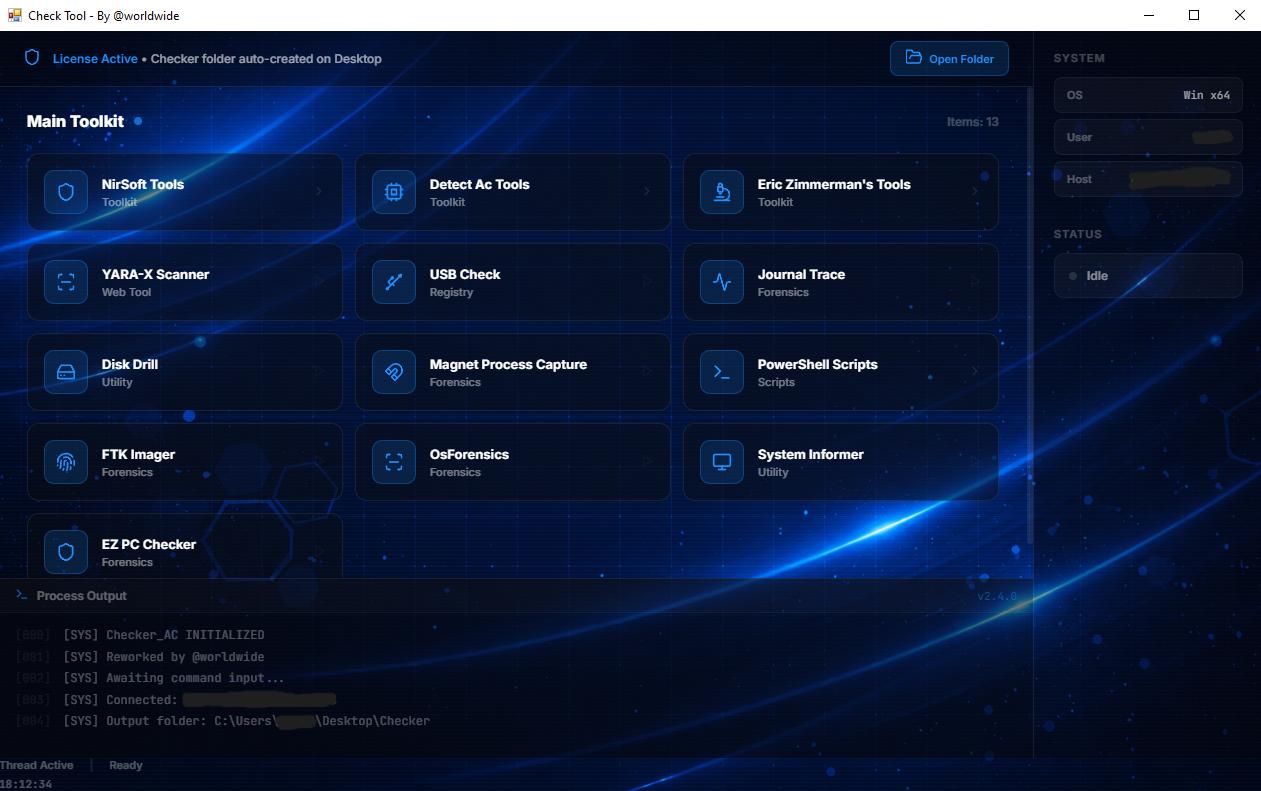Click the Main Toolkit heading
Viewport: 1261px width, 791px height.
click(x=75, y=121)
